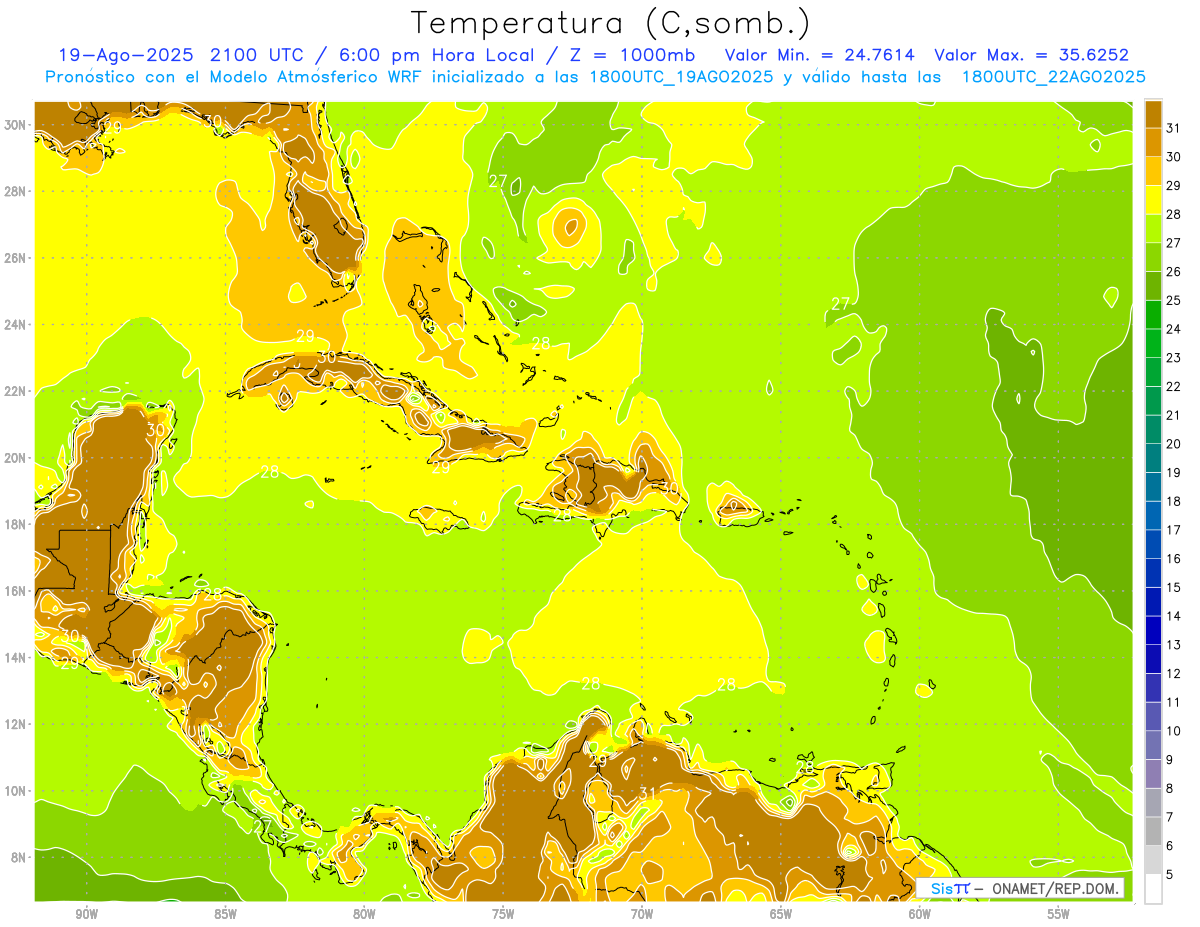Screen dimensions: 1200x927
Task: Click the legend value '25'
Action: coord(1174,300)
